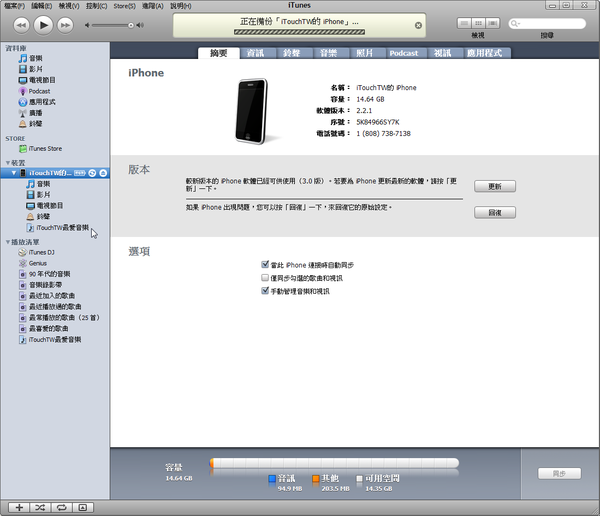
Task: Toggle auto-sync when iPhone connected checkbox
Action: coord(265,265)
